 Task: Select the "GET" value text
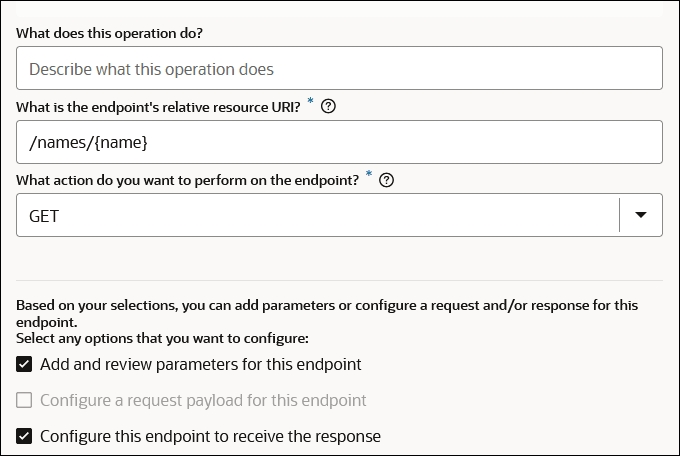click(x=46, y=216)
